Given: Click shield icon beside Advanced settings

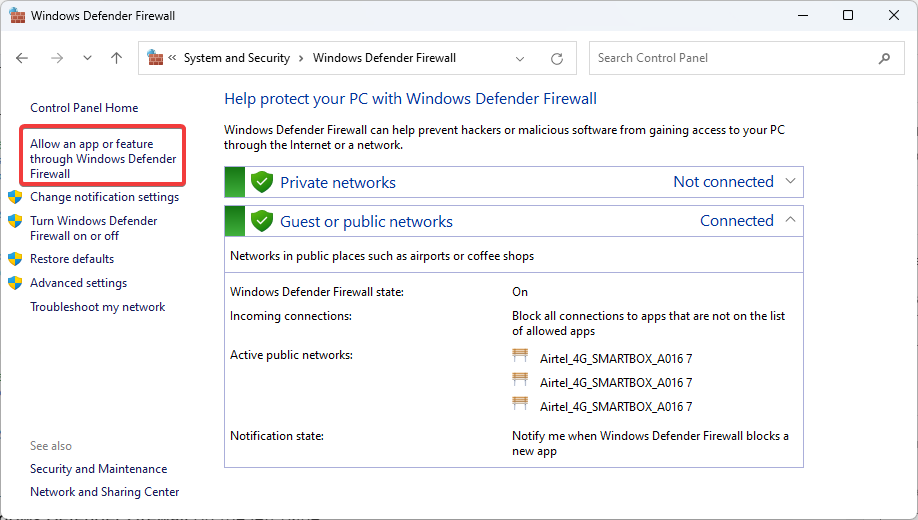Looking at the screenshot, I should click(15, 283).
